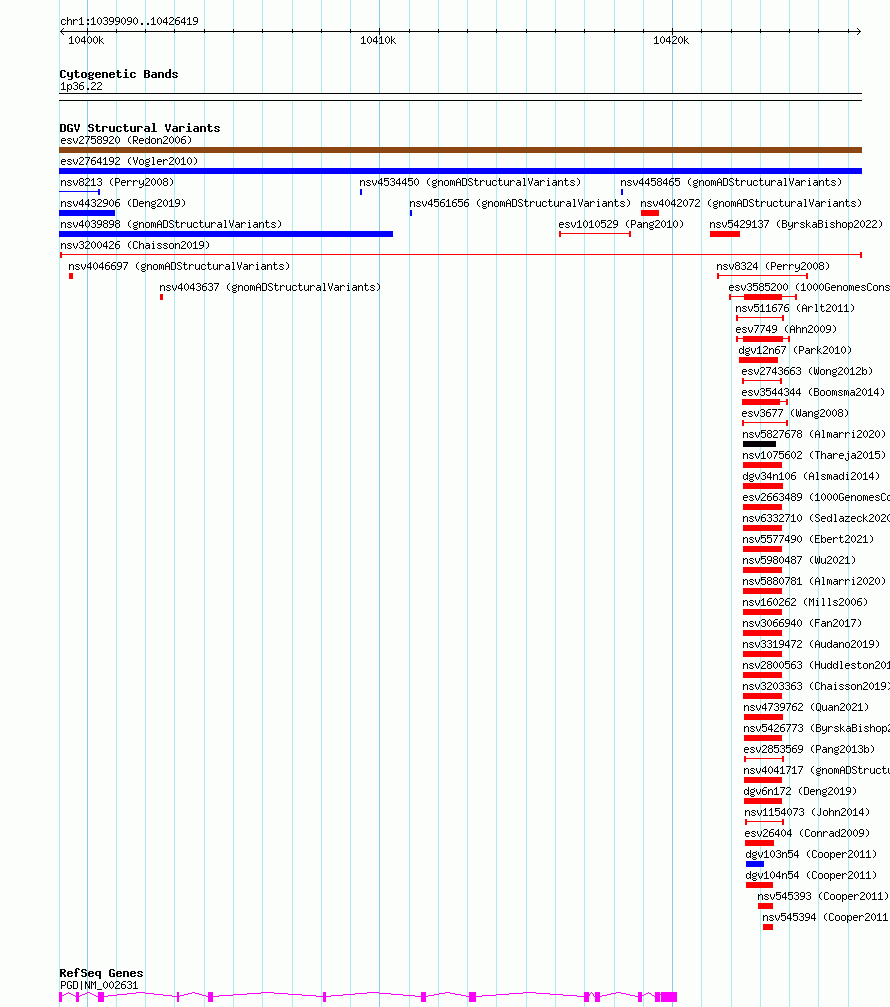Open variant label nsv8324 (Perry2008)
This screenshot has width=890, height=1007.
pyautogui.click(x=773, y=267)
